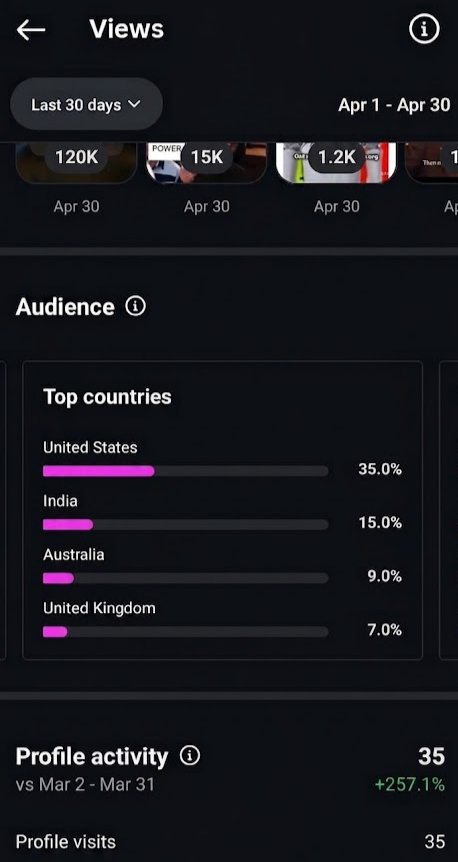Tap the Profile activity heading

tap(92, 756)
